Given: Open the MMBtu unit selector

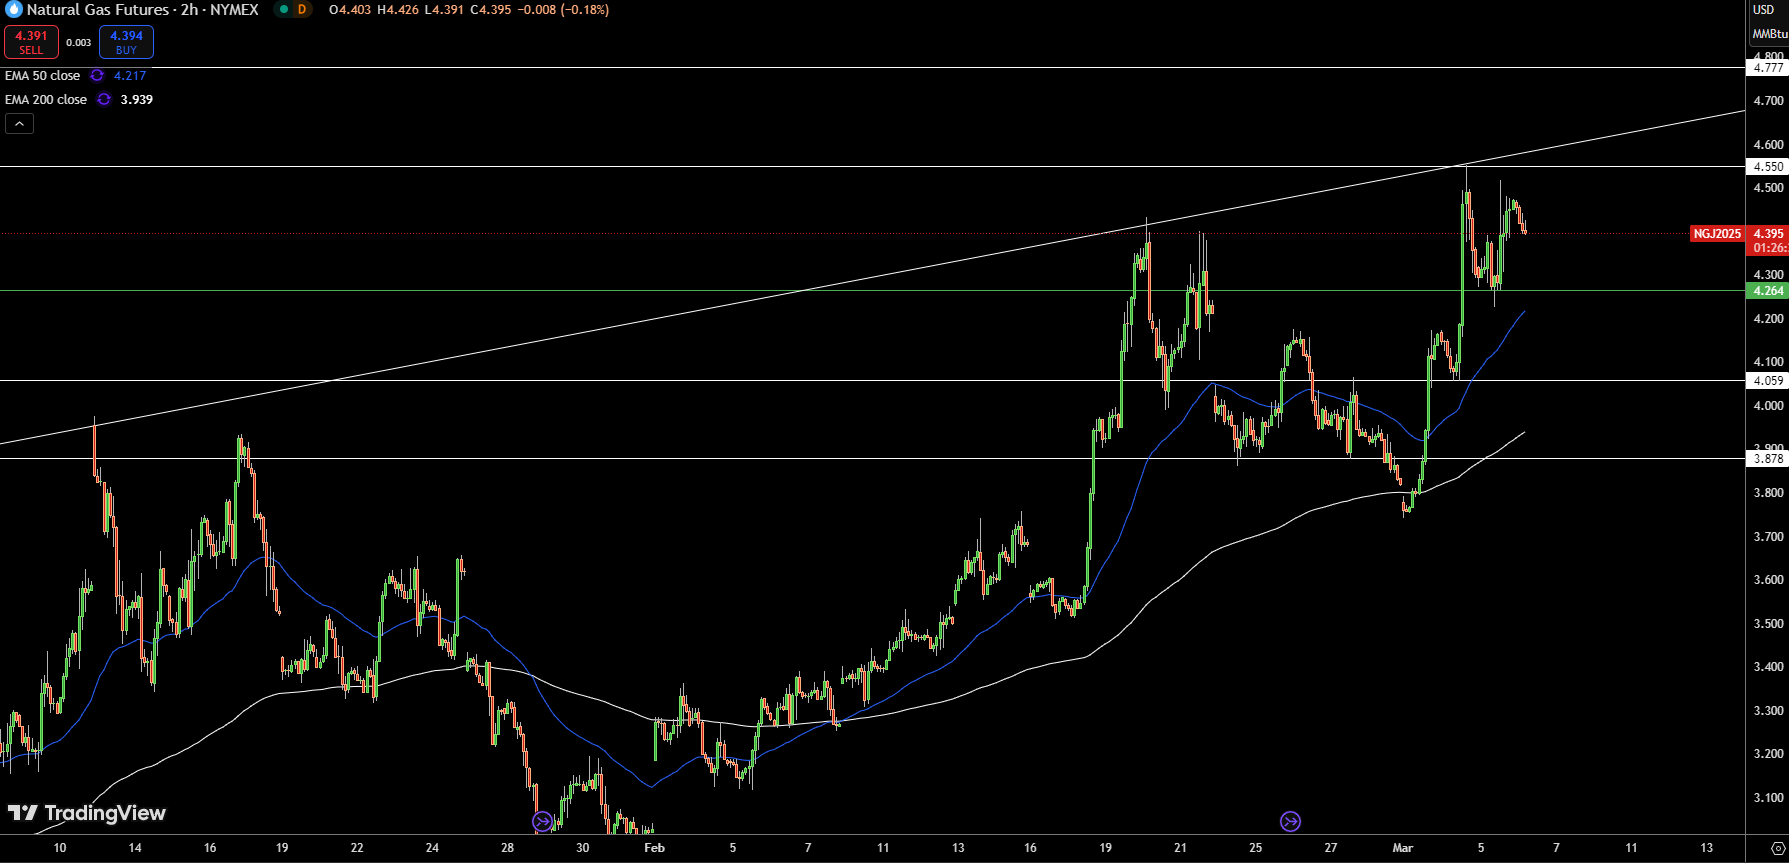Looking at the screenshot, I should pyautogui.click(x=1769, y=34).
